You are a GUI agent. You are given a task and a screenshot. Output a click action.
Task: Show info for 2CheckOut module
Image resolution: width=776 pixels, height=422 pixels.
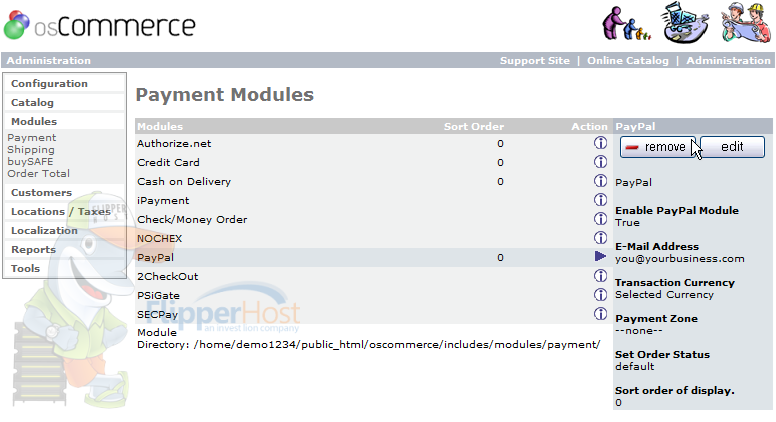(x=600, y=276)
